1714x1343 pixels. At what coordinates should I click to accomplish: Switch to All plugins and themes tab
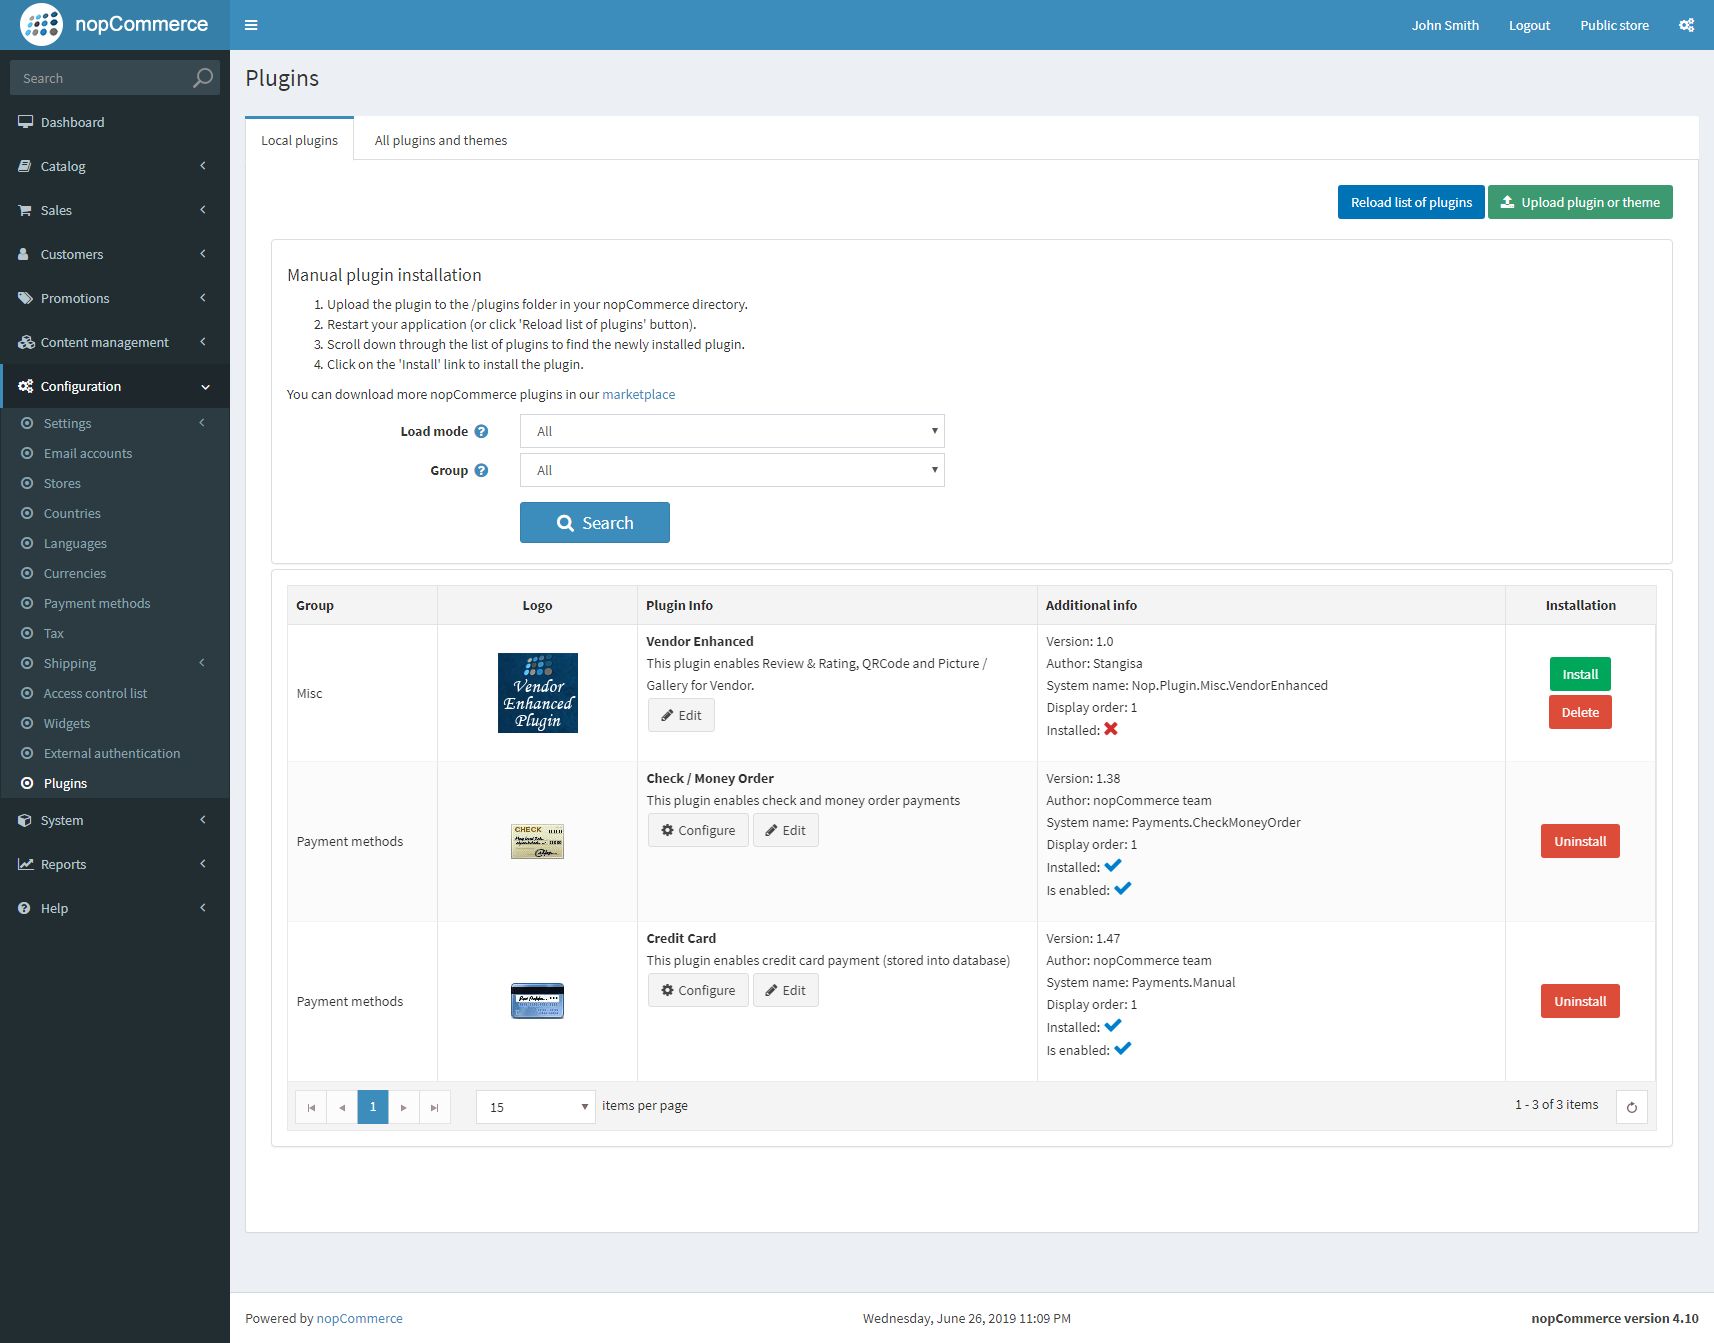440,140
